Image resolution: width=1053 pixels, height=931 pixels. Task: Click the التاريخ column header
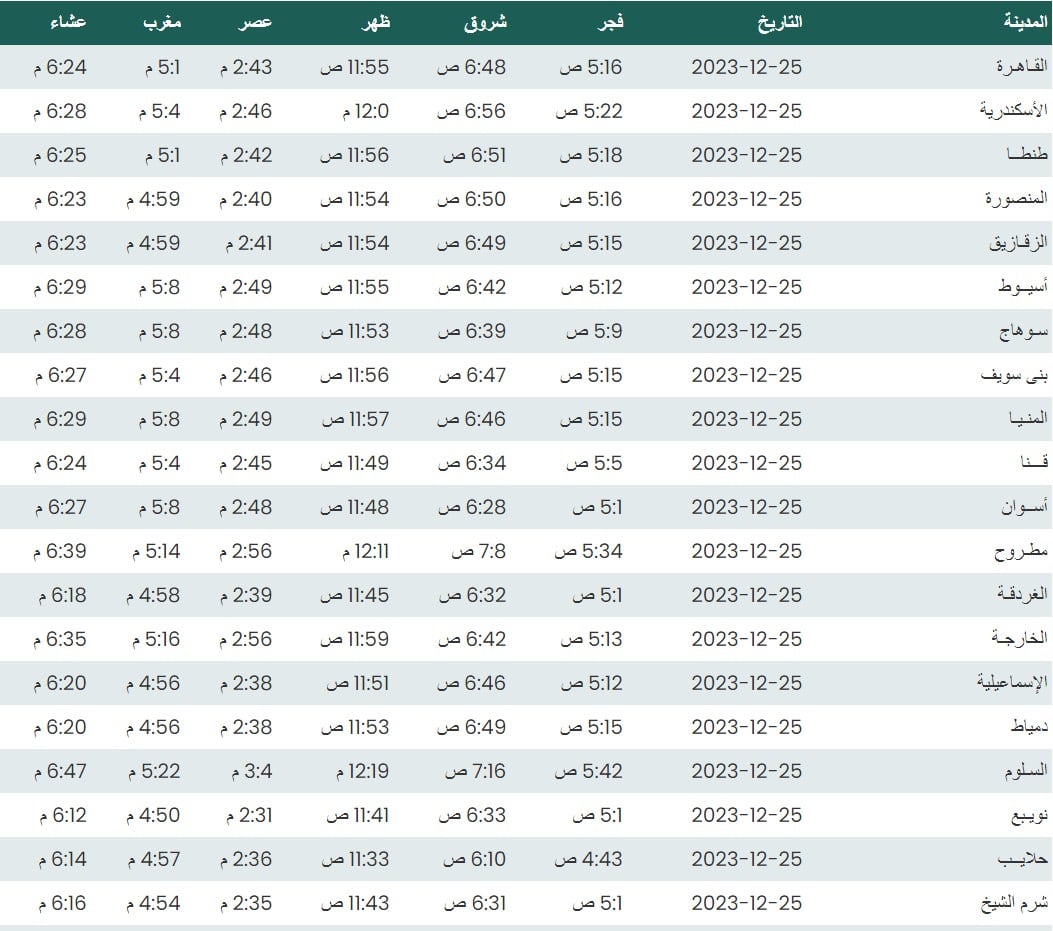point(775,22)
